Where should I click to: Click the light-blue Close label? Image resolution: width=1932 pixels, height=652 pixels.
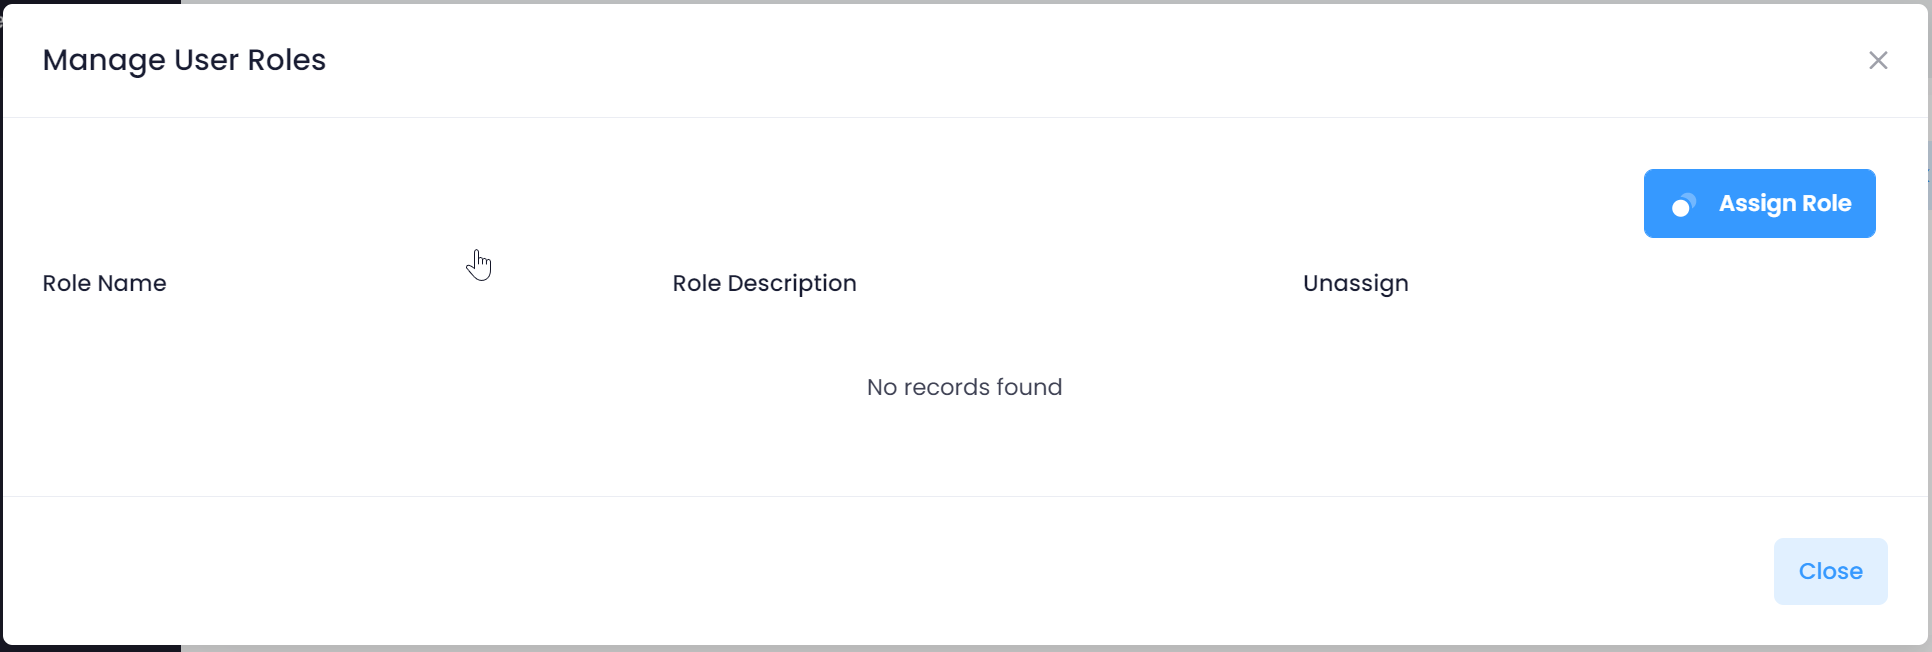pos(1830,572)
